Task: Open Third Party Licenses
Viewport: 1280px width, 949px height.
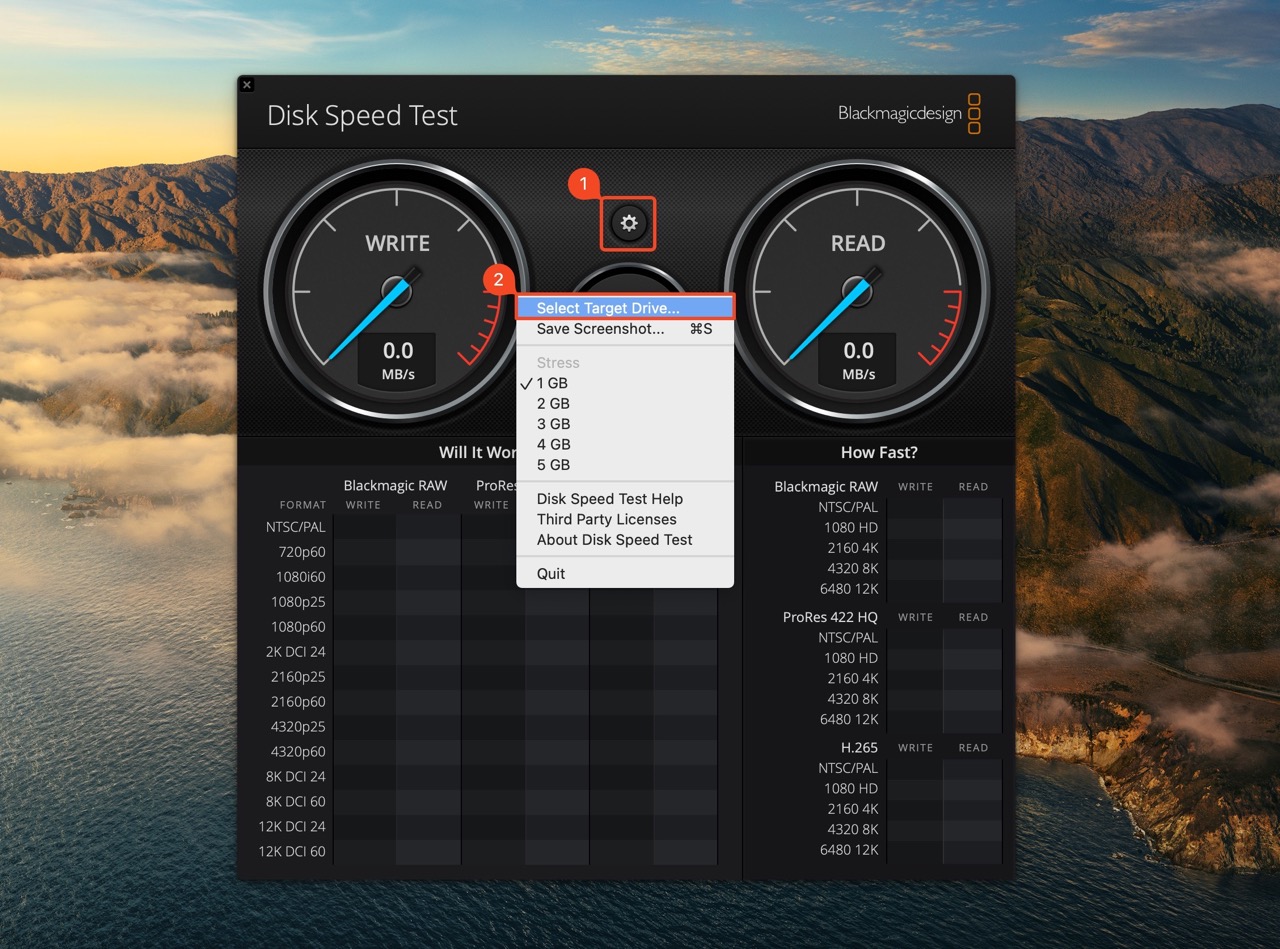Action: tap(625, 519)
